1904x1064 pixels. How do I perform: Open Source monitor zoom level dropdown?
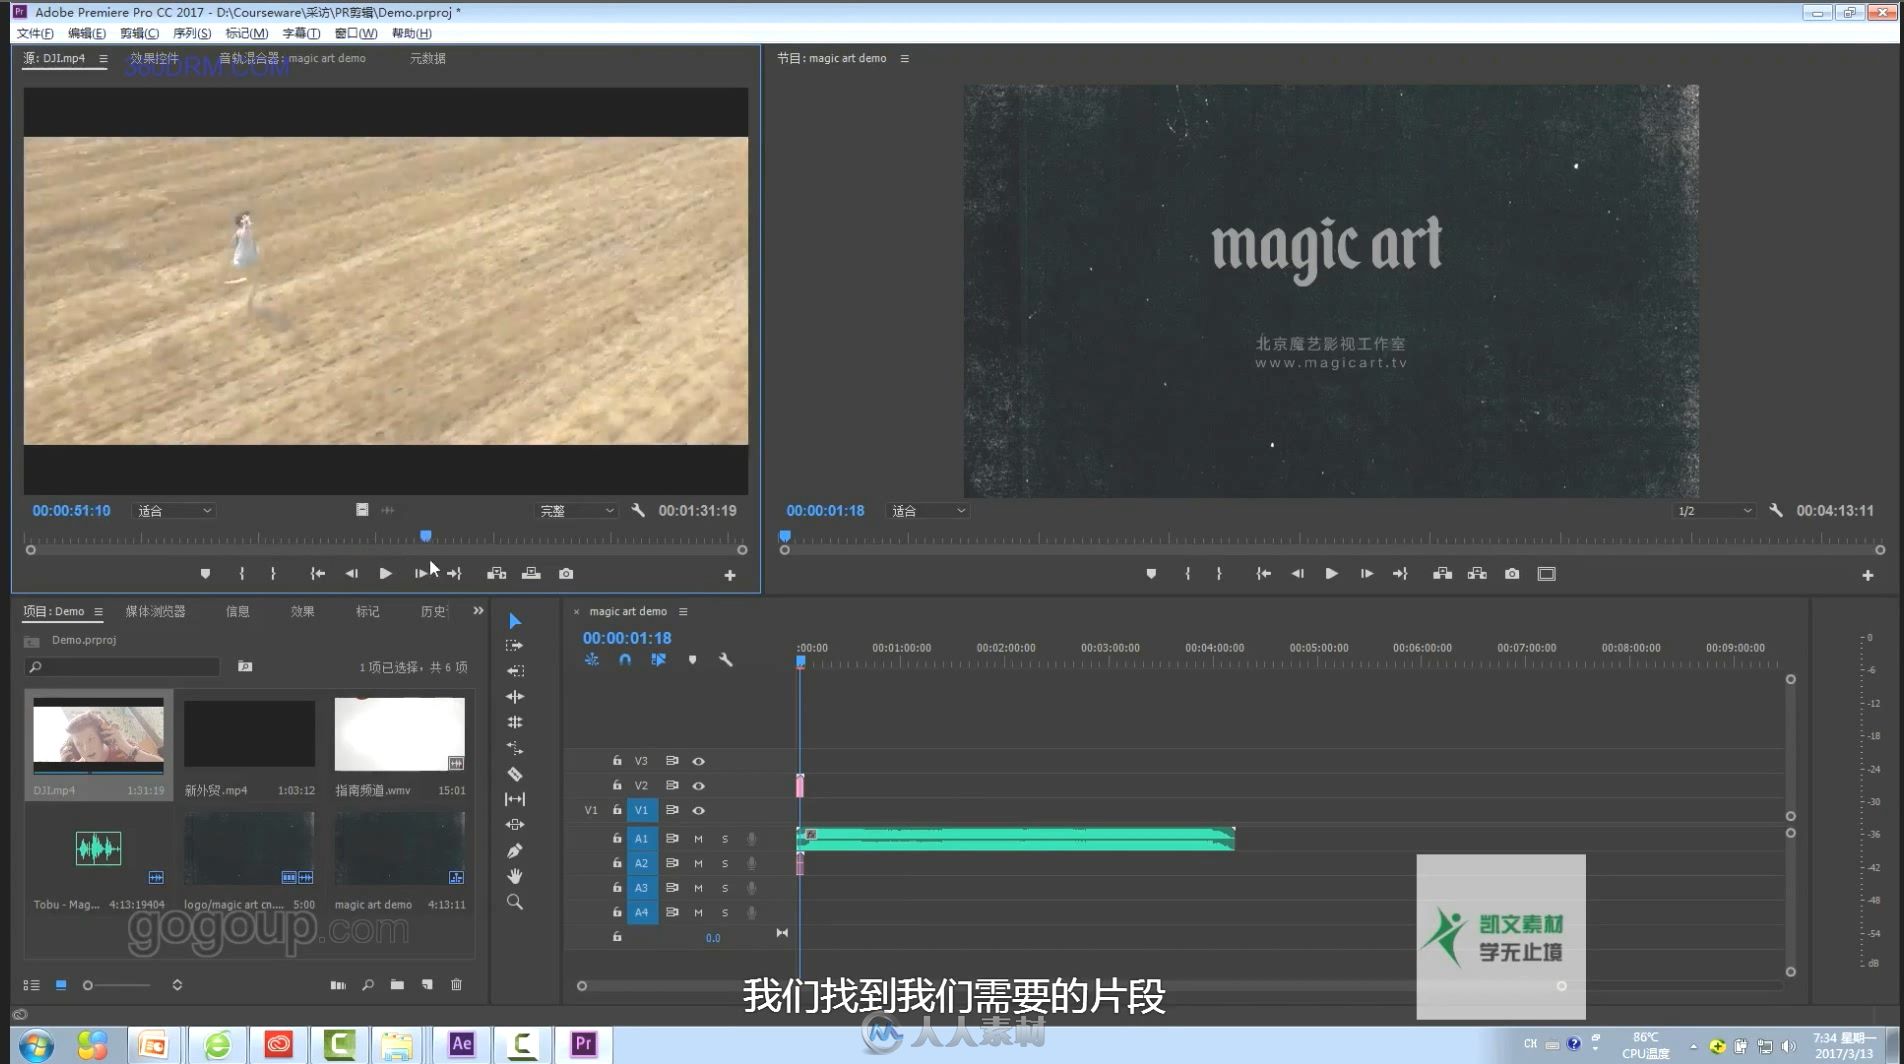pyautogui.click(x=174, y=511)
